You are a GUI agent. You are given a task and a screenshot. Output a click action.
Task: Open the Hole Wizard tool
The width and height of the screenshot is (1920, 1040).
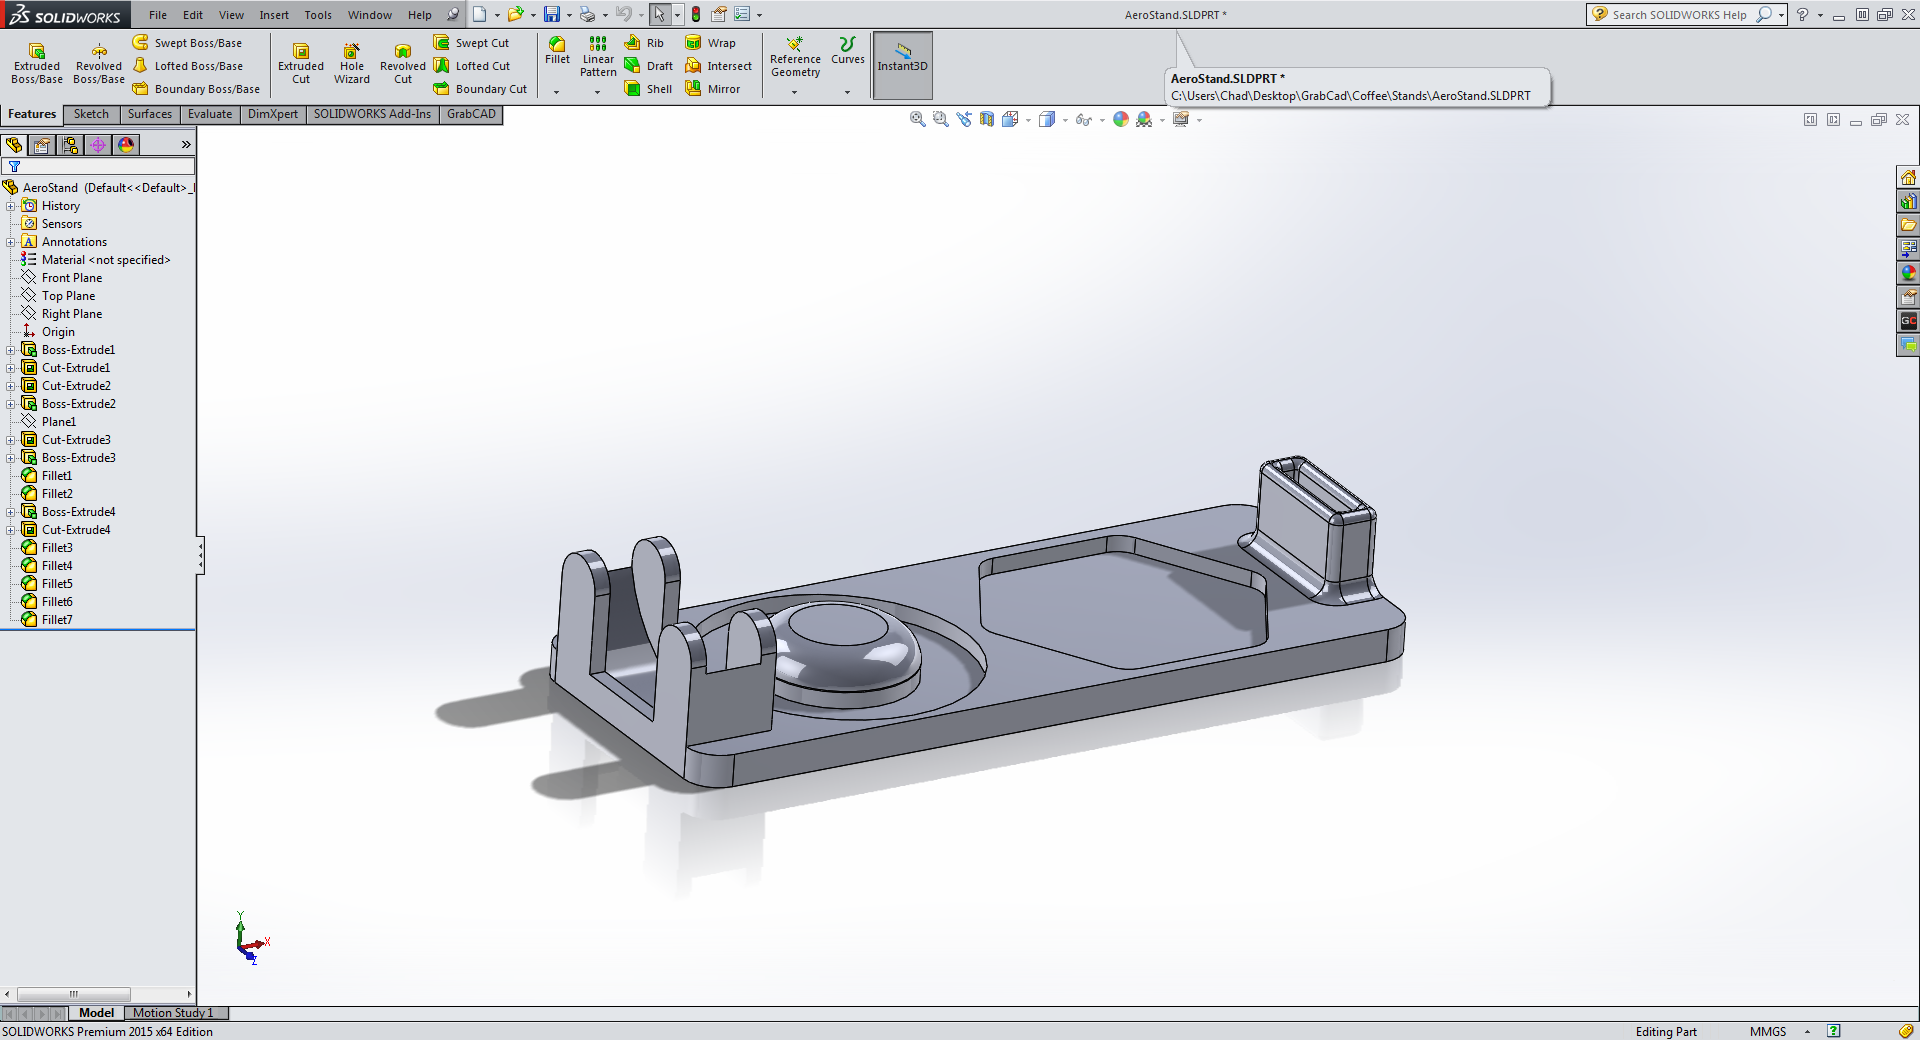click(352, 64)
